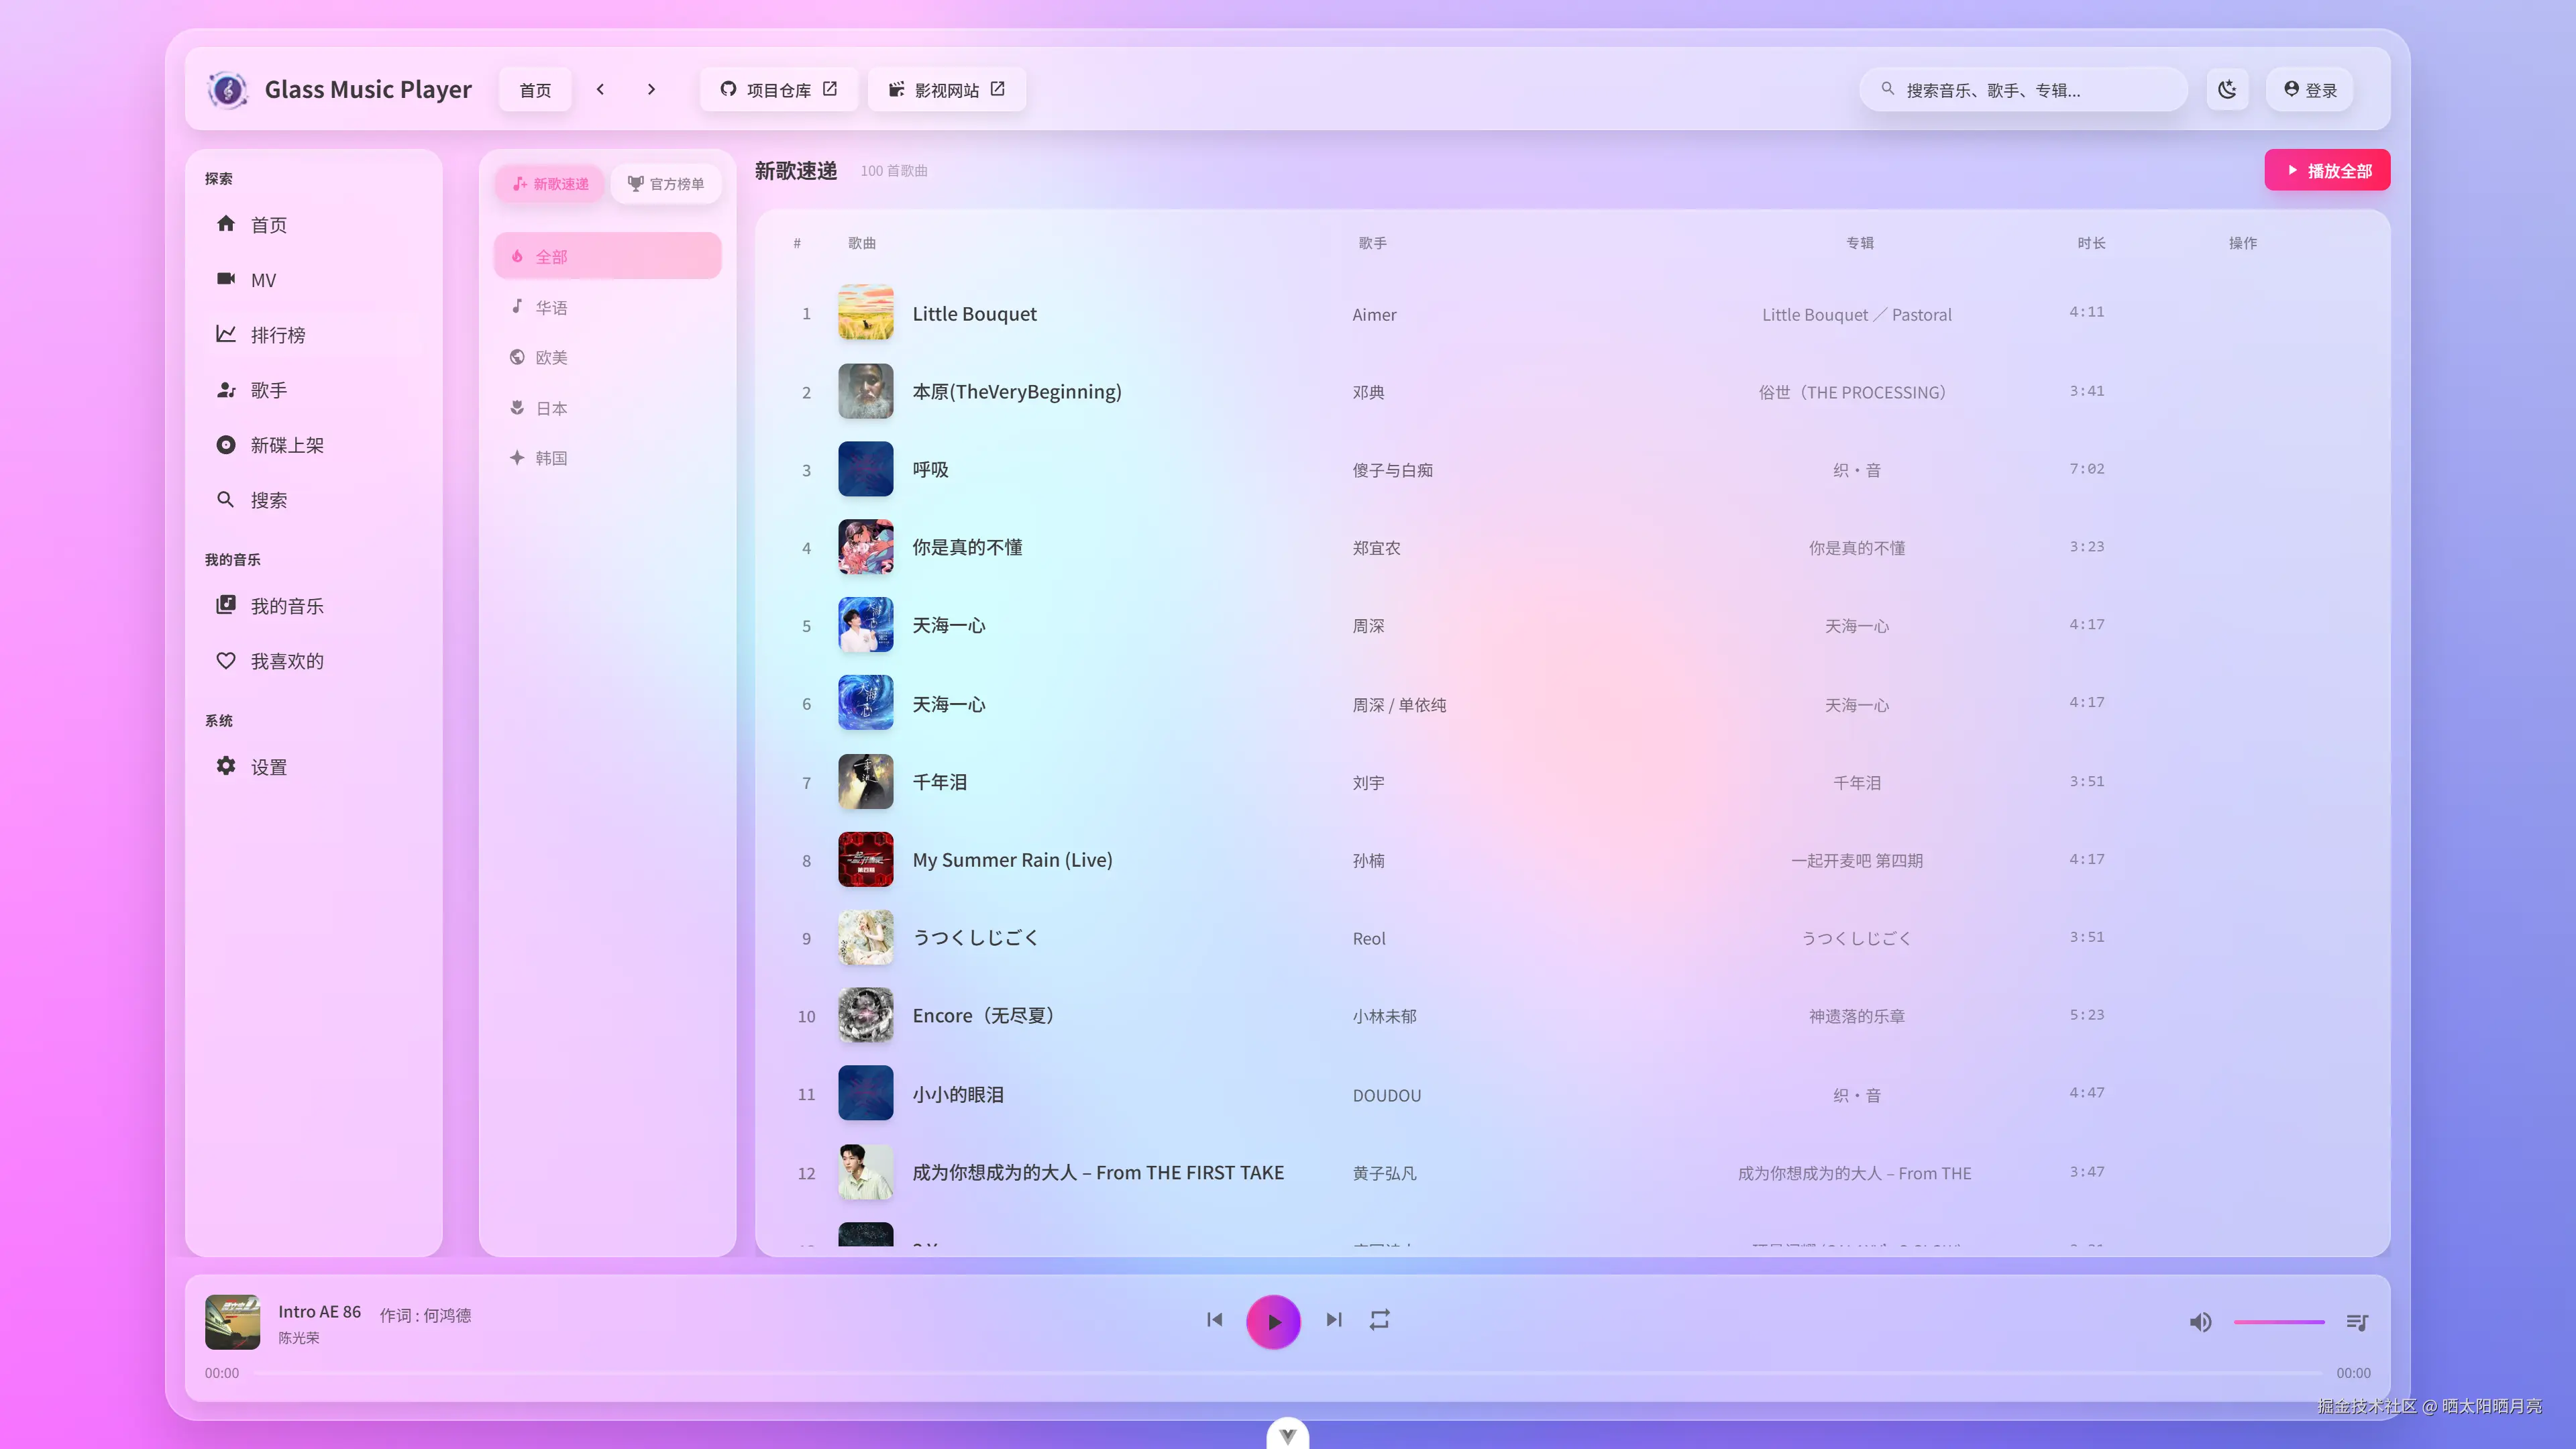Select the 日本 category filter
This screenshot has height=1449, width=2576.
(551, 407)
